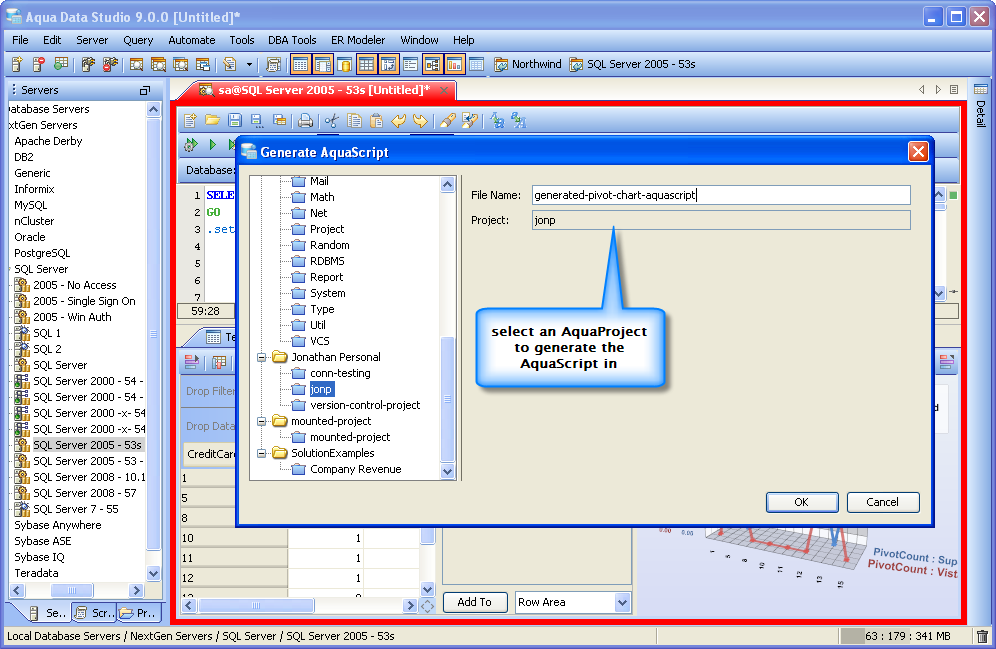
Task: Toggle the fourth view button with table grid
Action: pos(367,64)
